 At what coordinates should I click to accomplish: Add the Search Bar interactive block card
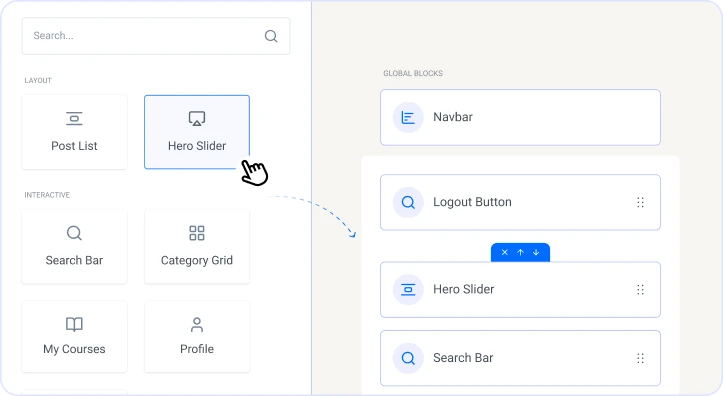74,247
